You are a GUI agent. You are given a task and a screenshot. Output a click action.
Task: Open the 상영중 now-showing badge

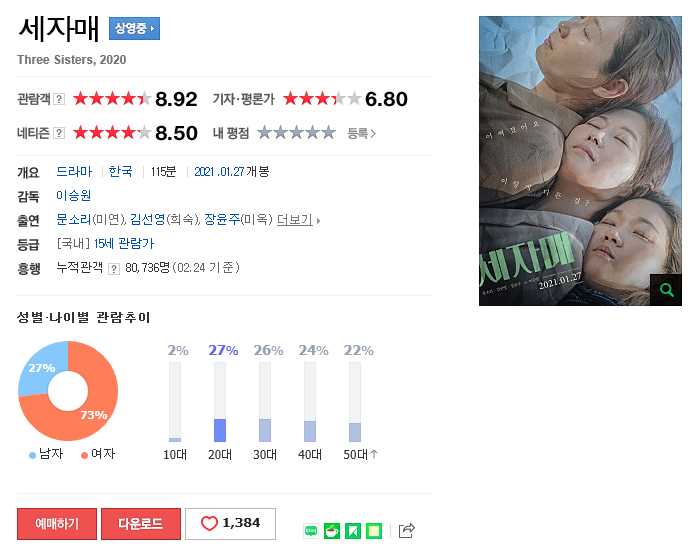134,29
